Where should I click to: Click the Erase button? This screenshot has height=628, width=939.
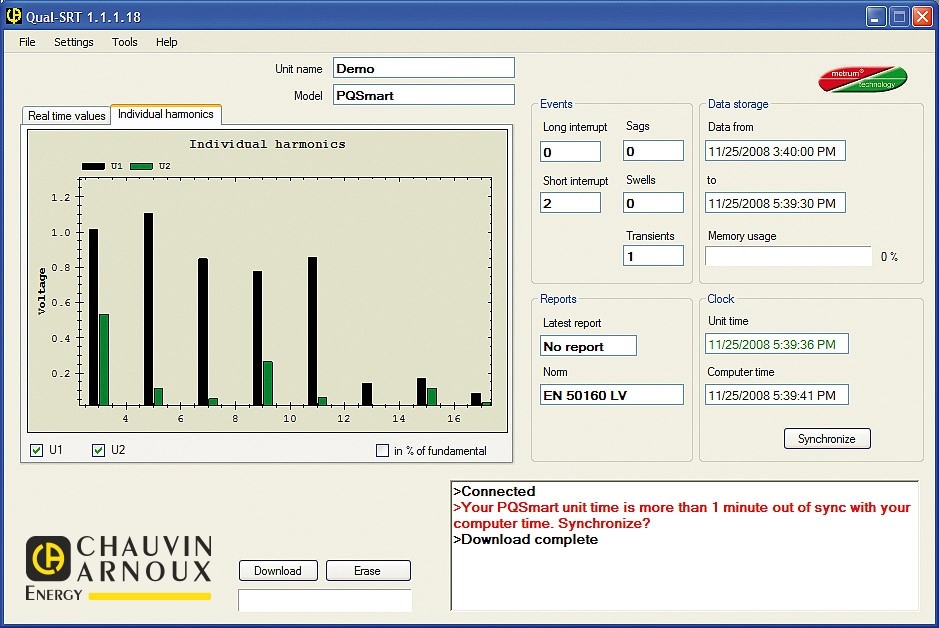tap(368, 571)
